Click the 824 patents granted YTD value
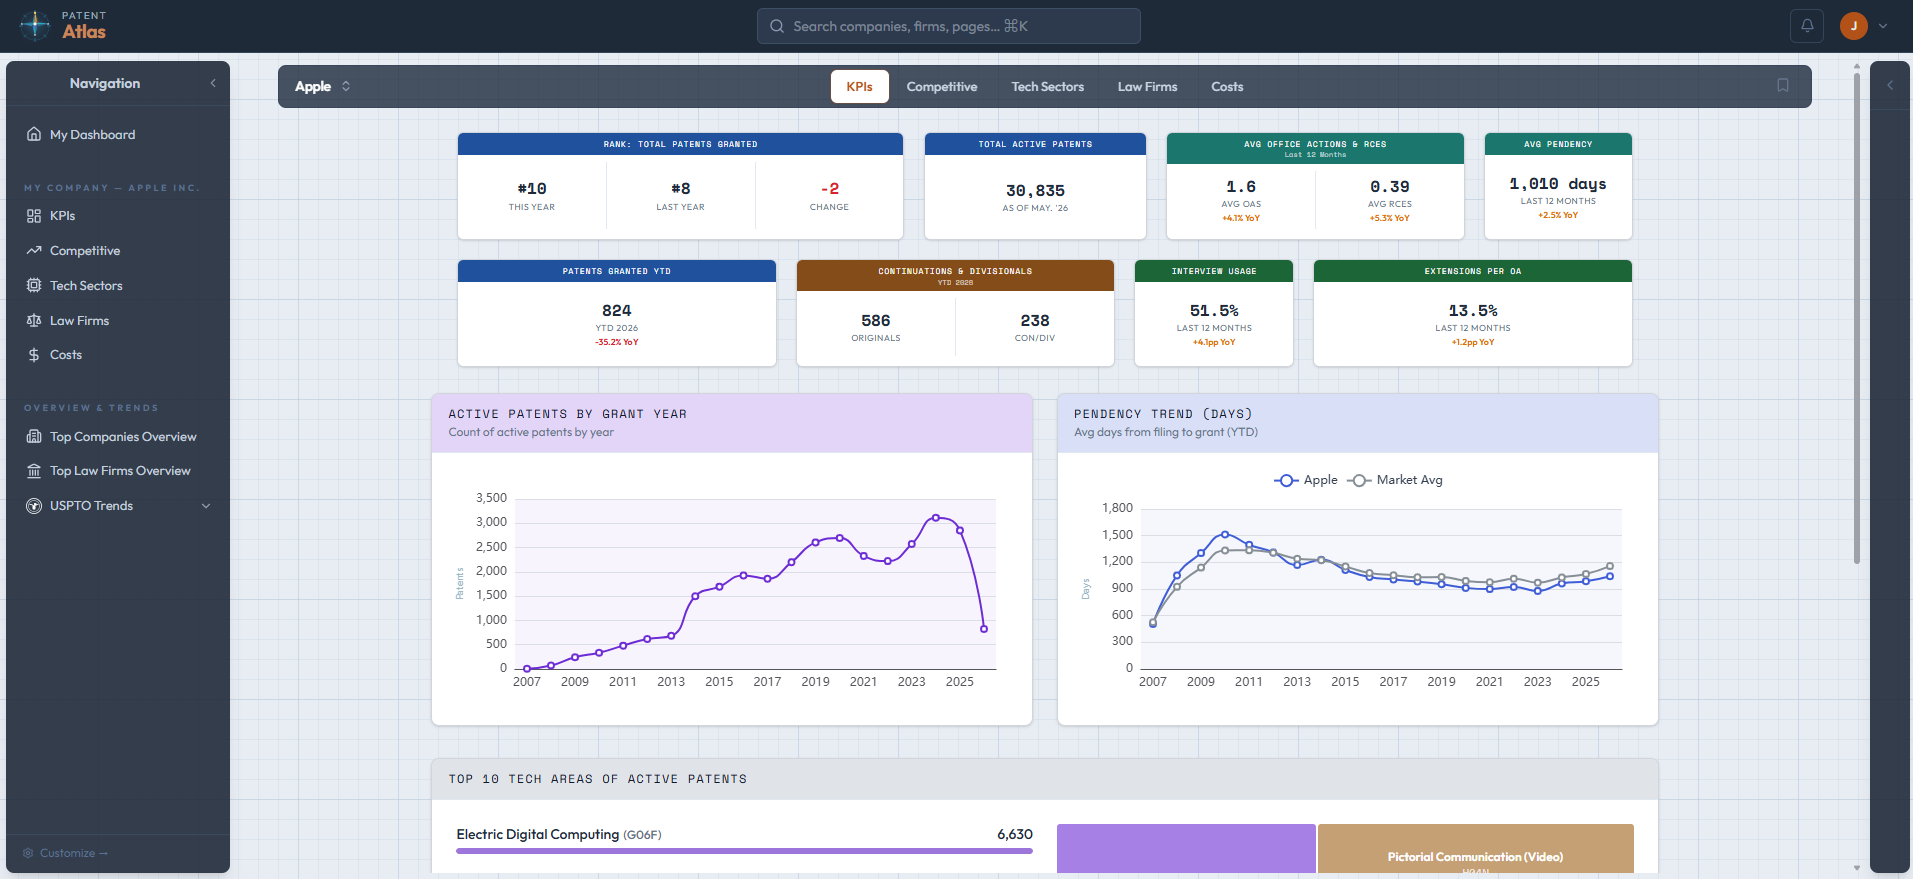Image resolution: width=1913 pixels, height=879 pixels. (x=617, y=311)
